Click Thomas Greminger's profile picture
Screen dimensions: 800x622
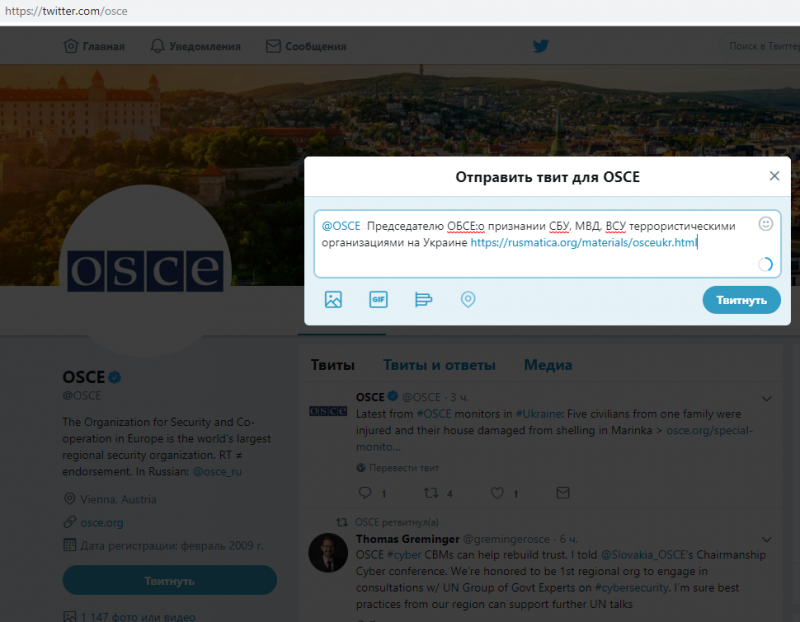pos(328,553)
